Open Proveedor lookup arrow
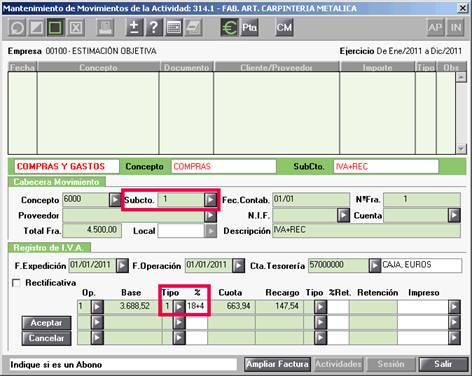 click(x=210, y=216)
